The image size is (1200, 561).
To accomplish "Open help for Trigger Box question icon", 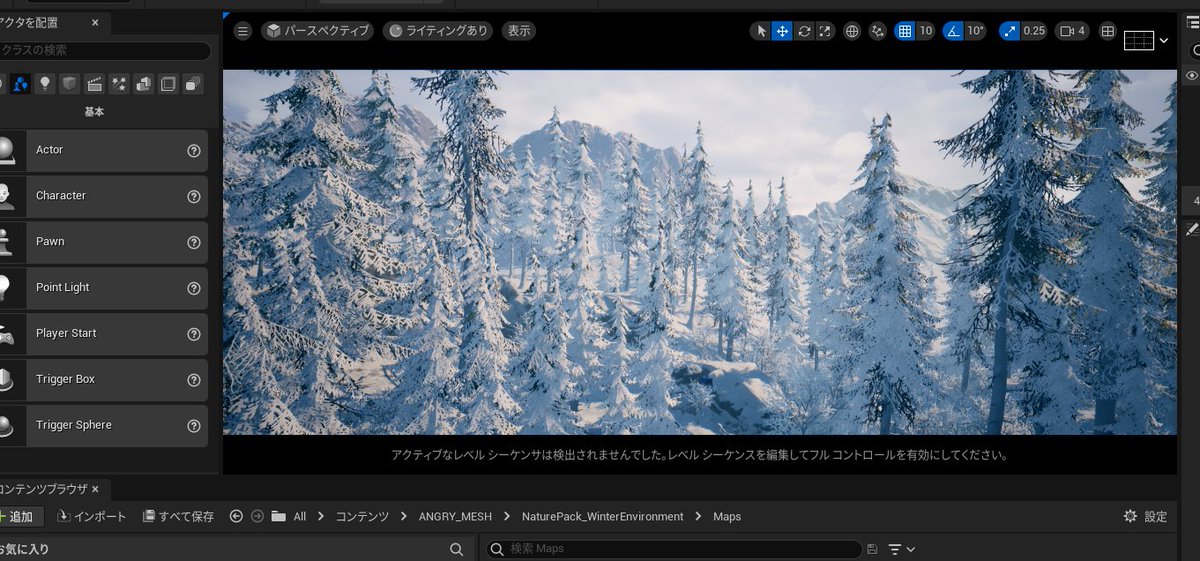I will (194, 380).
